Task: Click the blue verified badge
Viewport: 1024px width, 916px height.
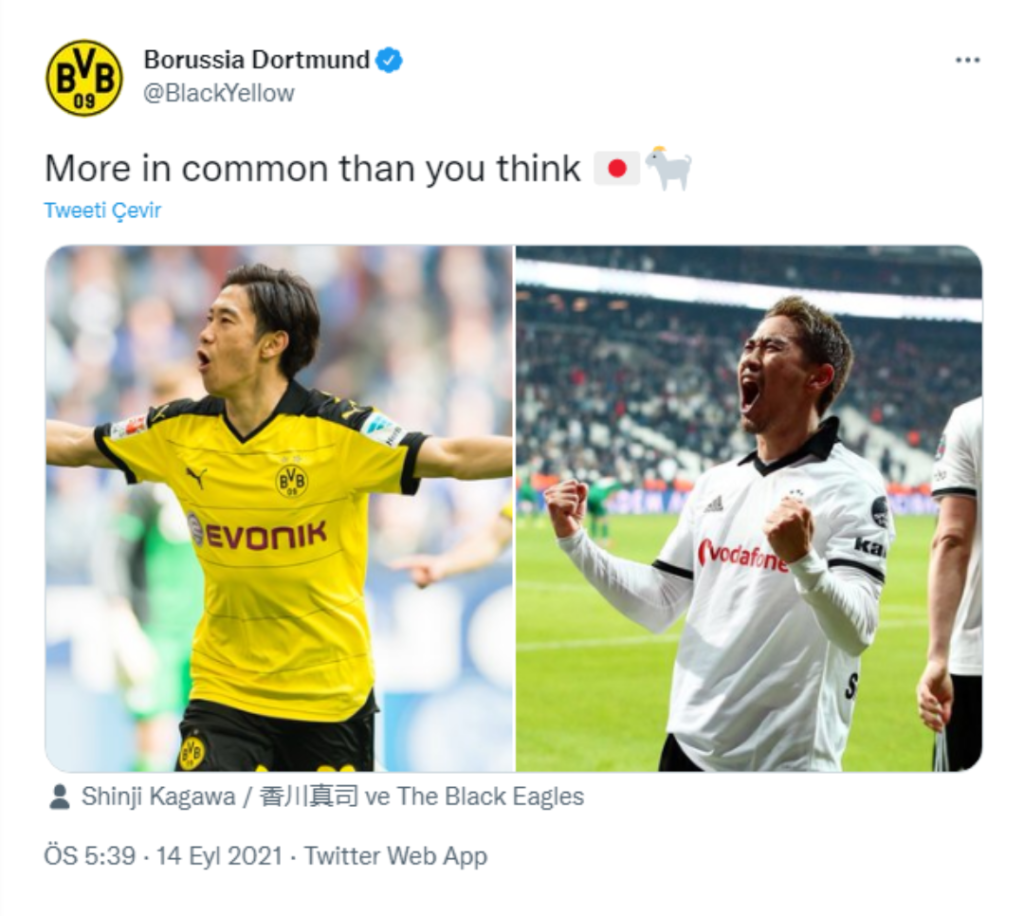Action: point(390,60)
